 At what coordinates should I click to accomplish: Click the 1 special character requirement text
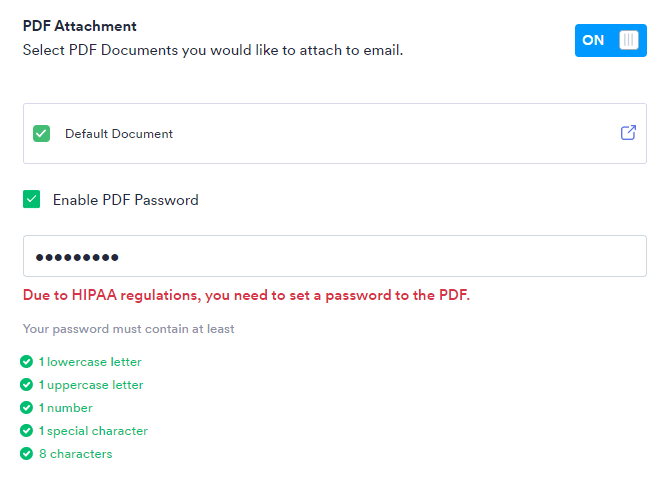pyautogui.click(x=93, y=431)
